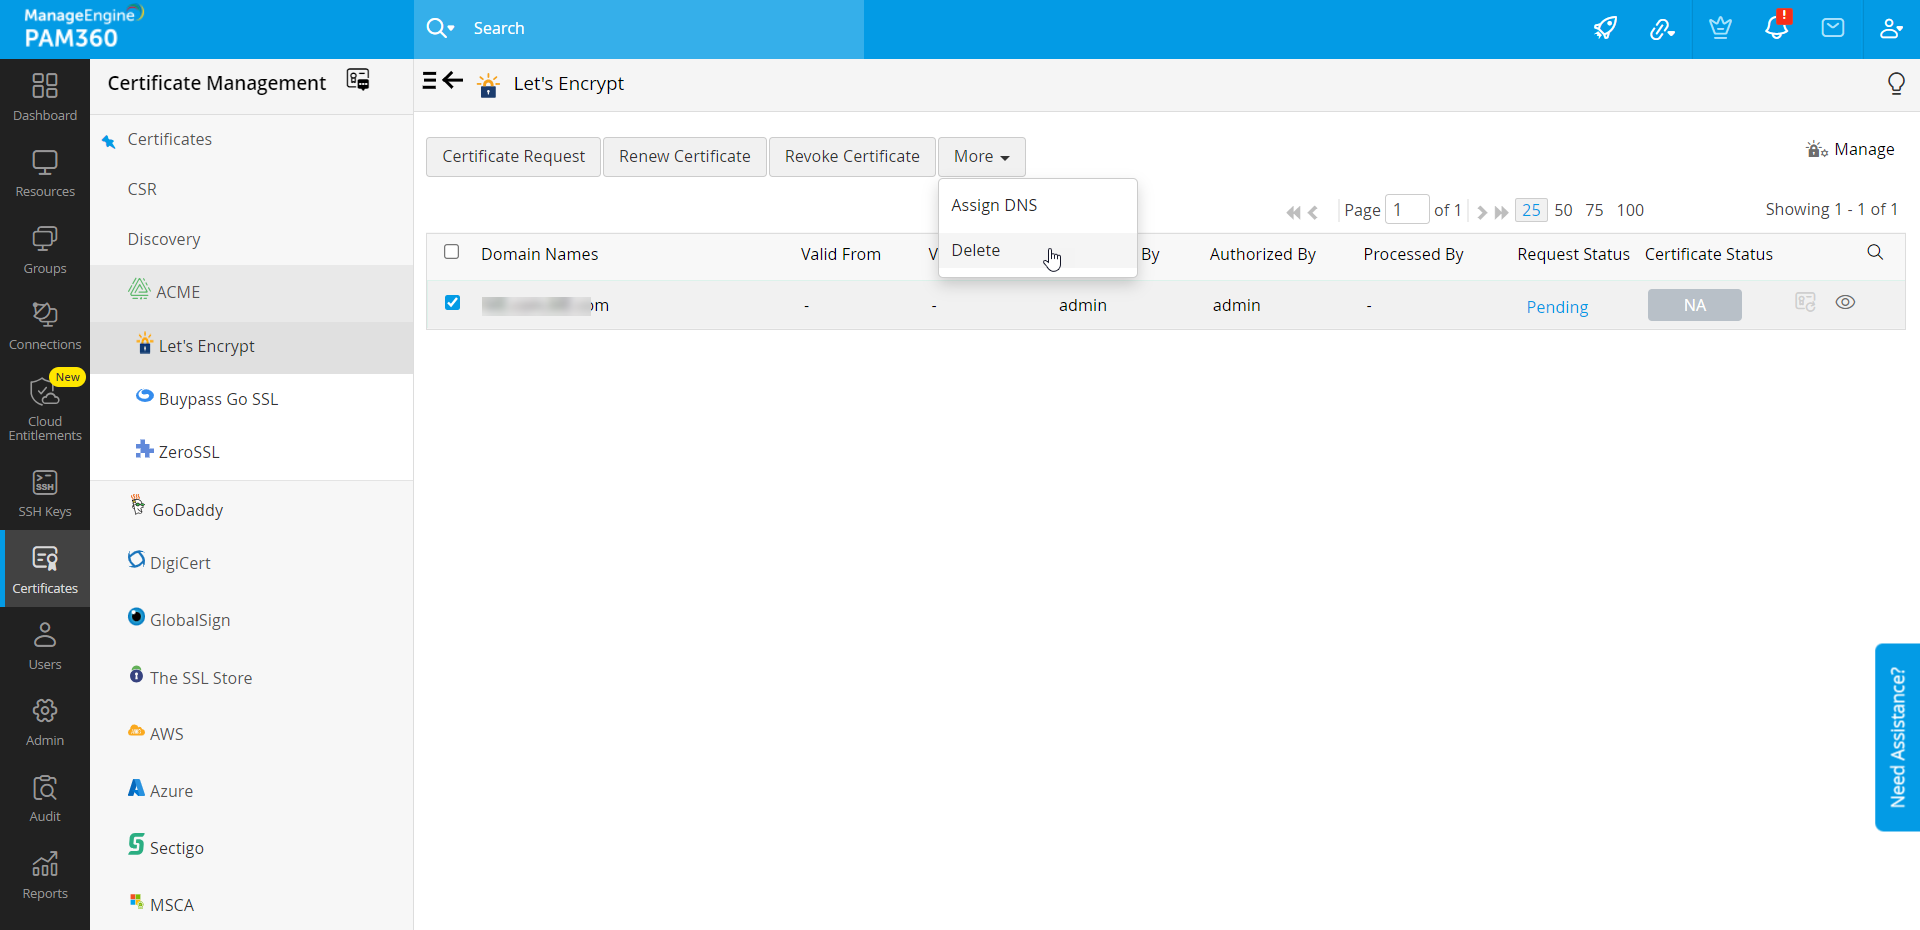
Task: Open the Pending request status link
Action: [x=1556, y=307]
